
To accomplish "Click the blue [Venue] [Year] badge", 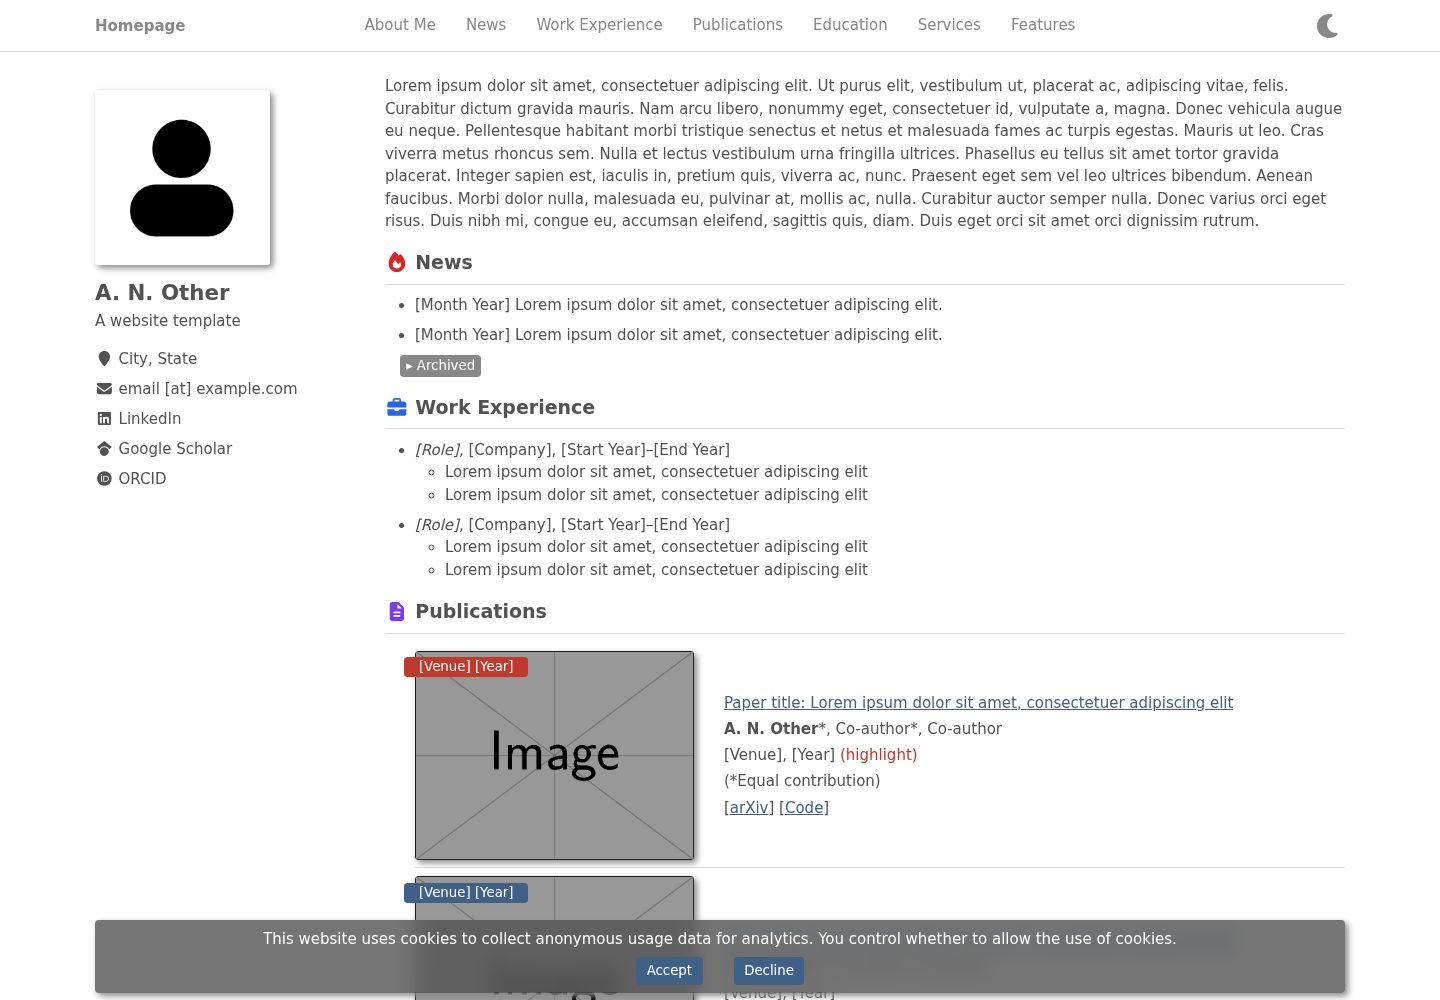I will point(466,893).
